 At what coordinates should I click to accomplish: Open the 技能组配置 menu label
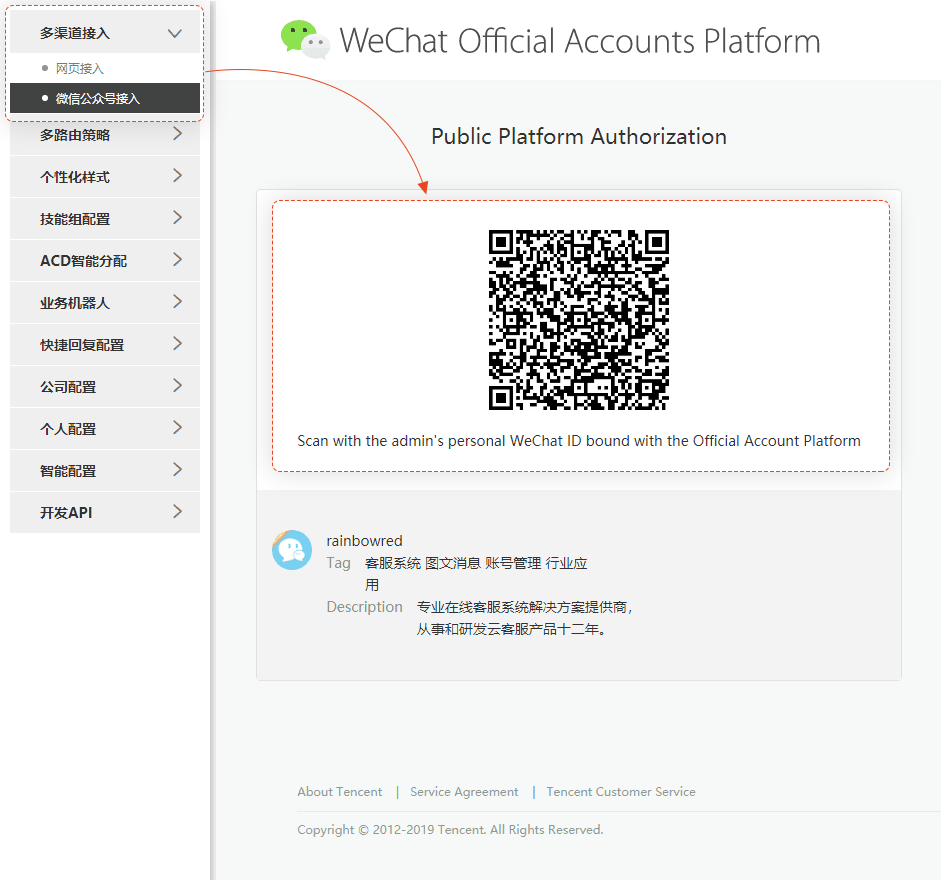coord(75,219)
